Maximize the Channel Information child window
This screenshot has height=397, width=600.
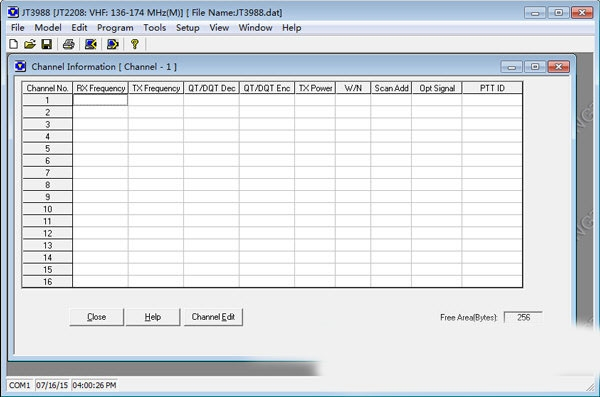535,67
